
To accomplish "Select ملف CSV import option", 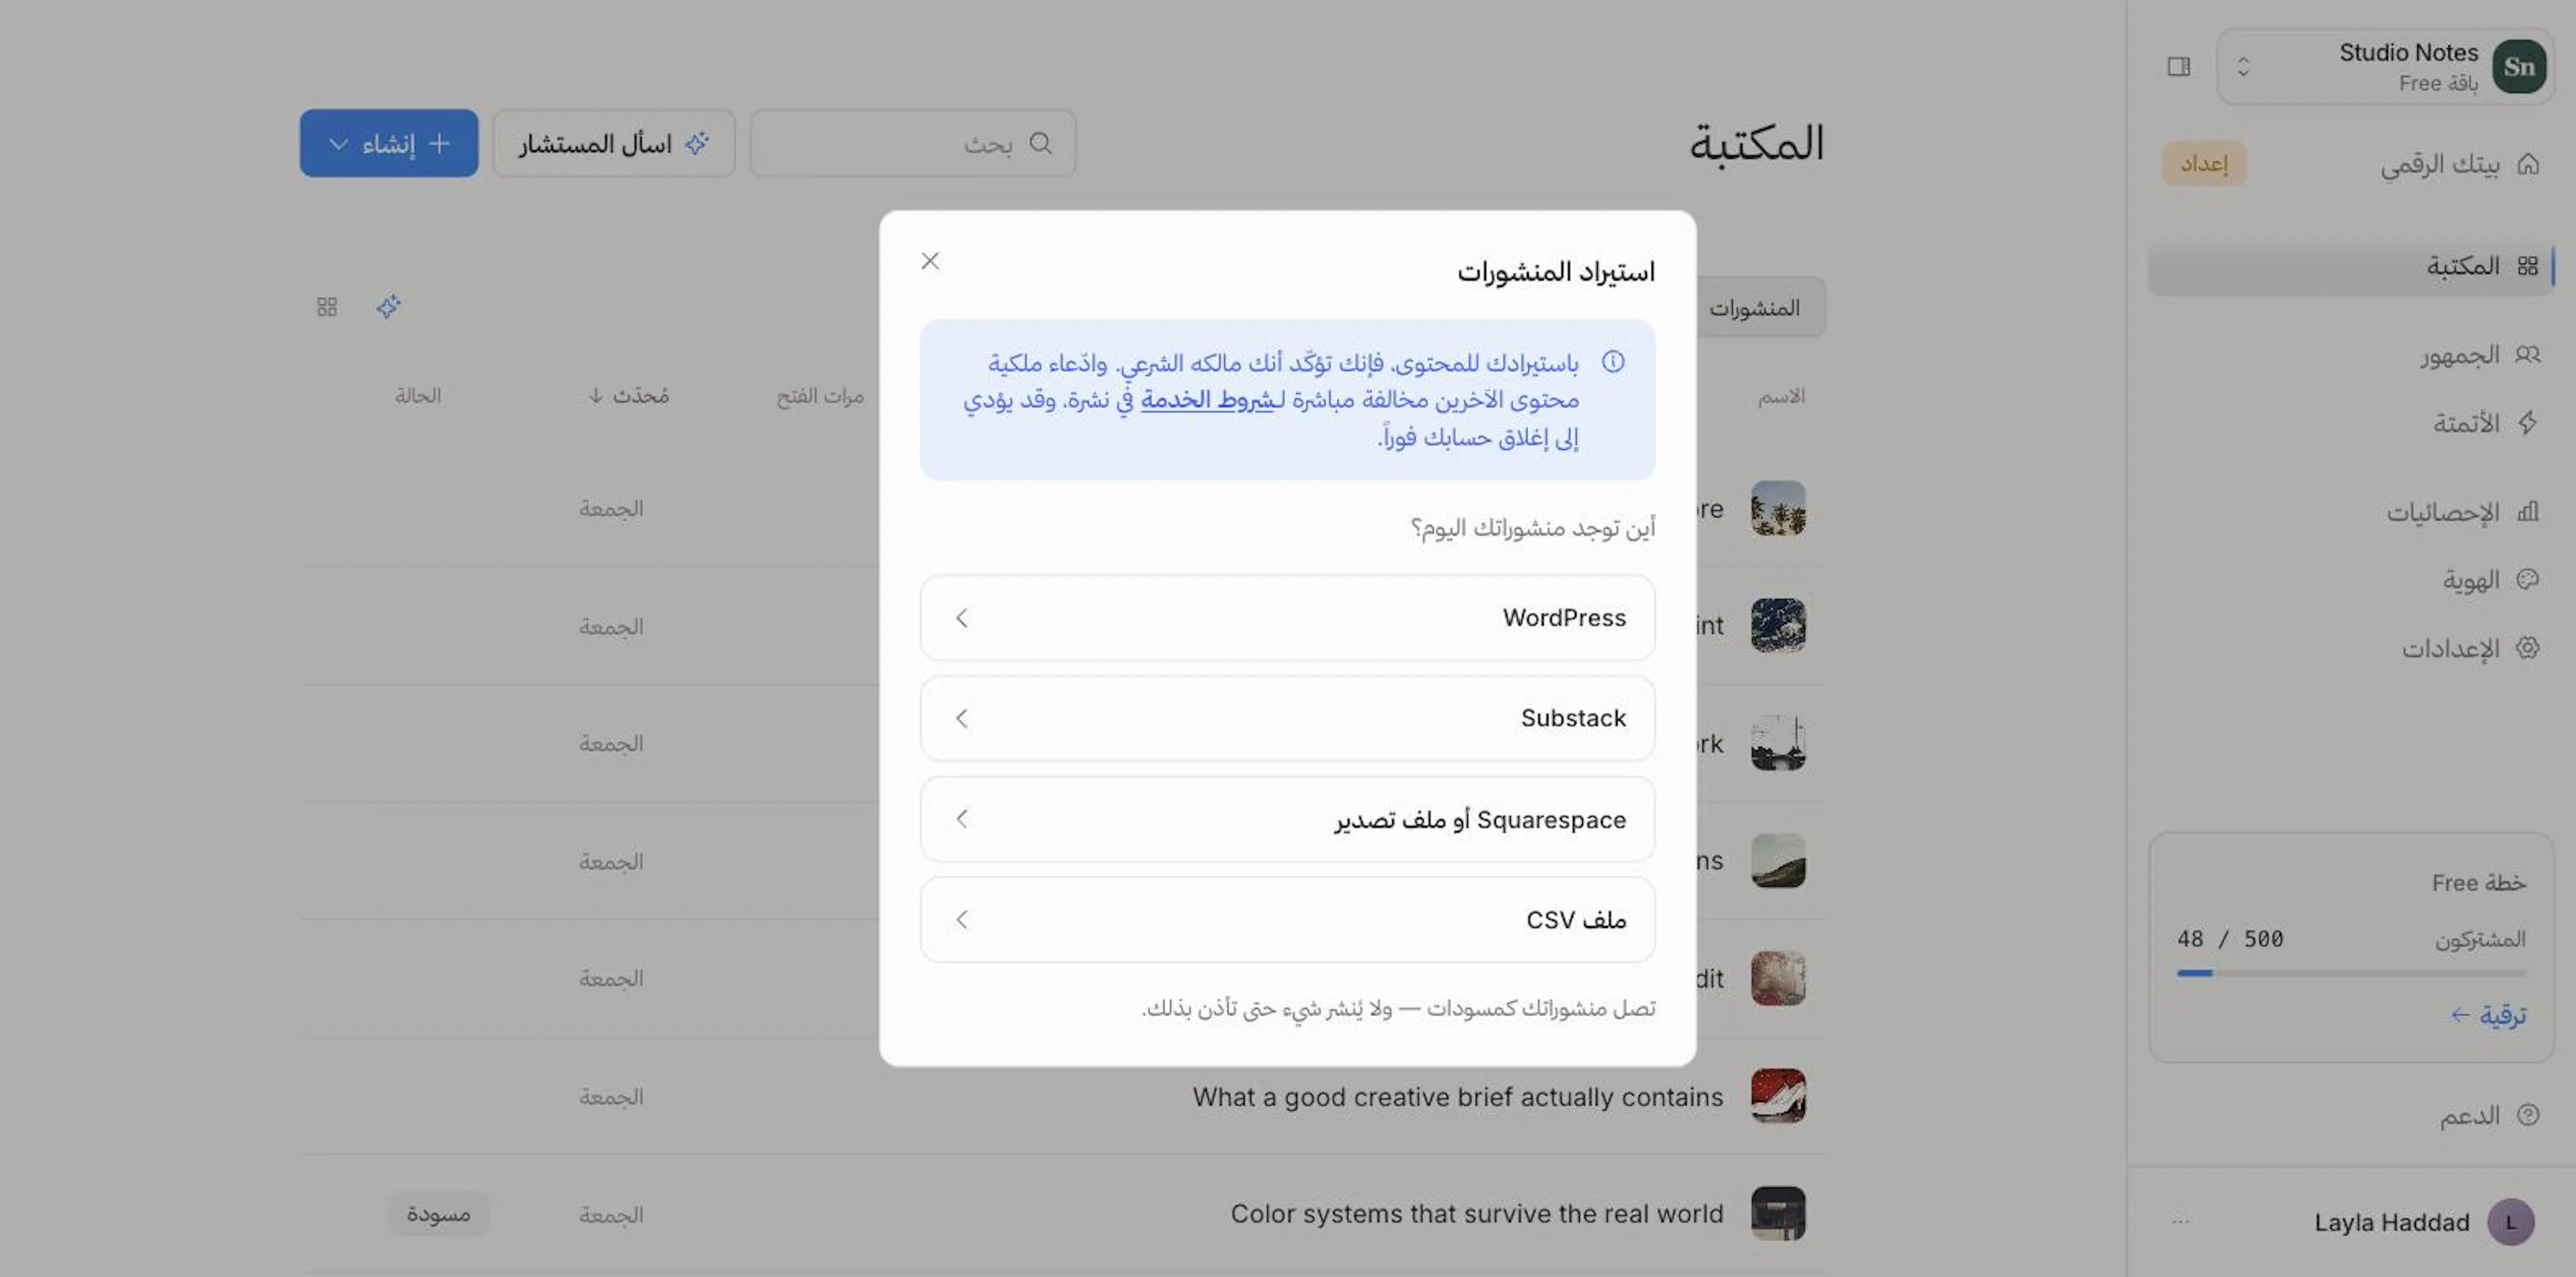I will pyautogui.click(x=1287, y=919).
